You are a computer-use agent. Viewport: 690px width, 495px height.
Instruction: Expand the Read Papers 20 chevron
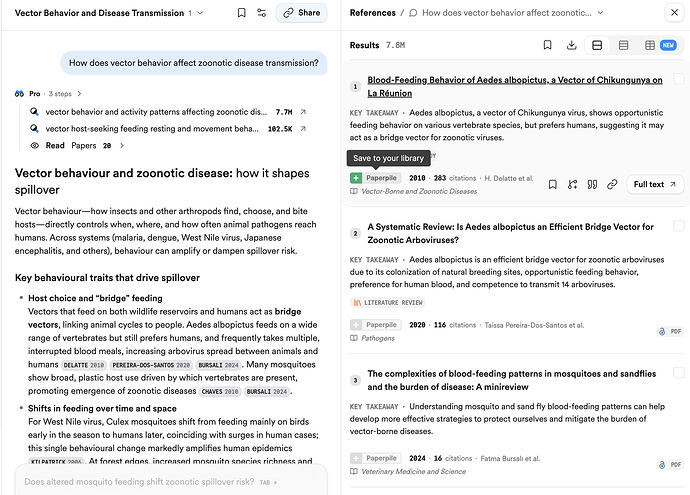[122, 145]
